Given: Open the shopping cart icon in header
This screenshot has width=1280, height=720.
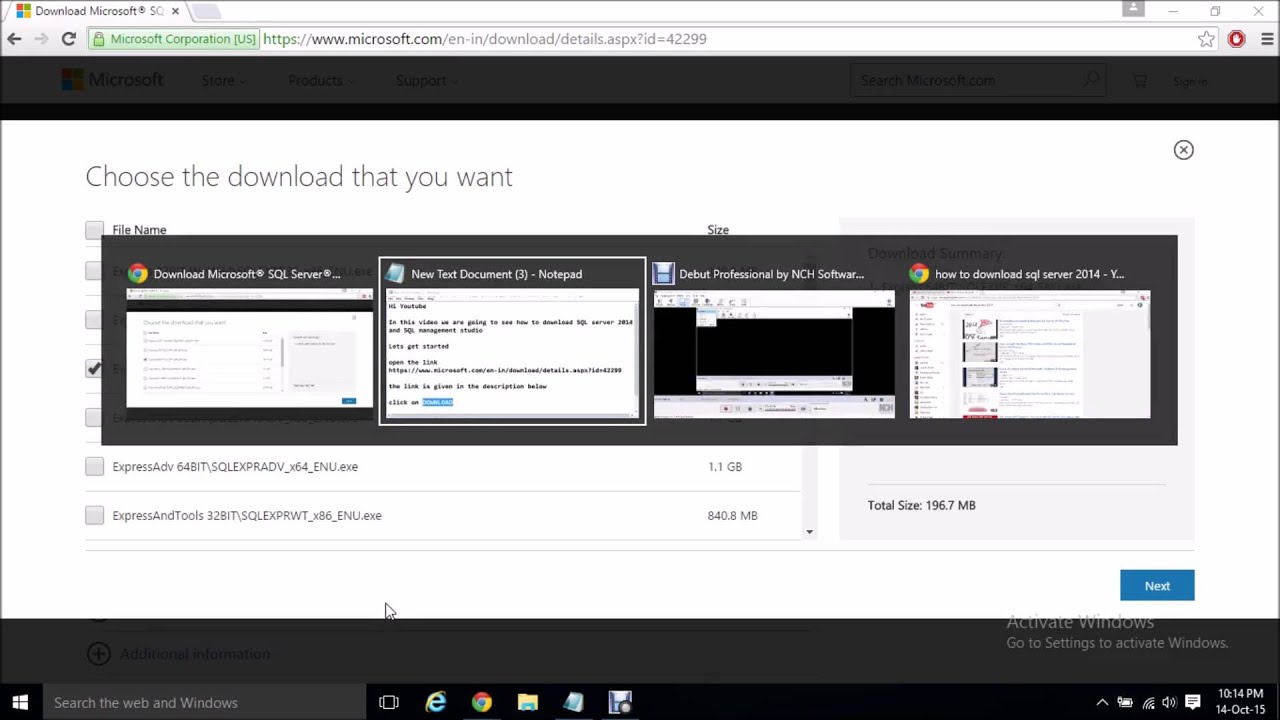Looking at the screenshot, I should click(x=1139, y=81).
